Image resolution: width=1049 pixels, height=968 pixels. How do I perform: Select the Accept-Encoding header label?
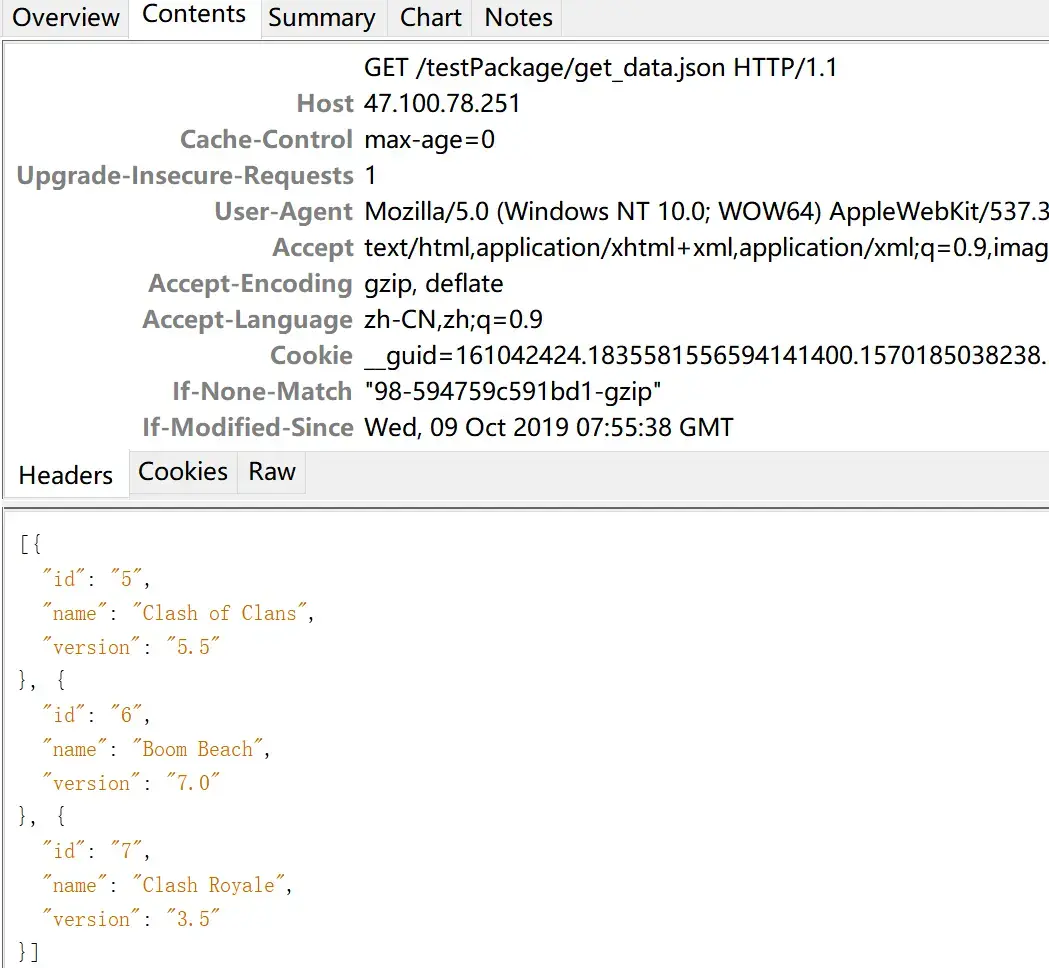(x=250, y=284)
